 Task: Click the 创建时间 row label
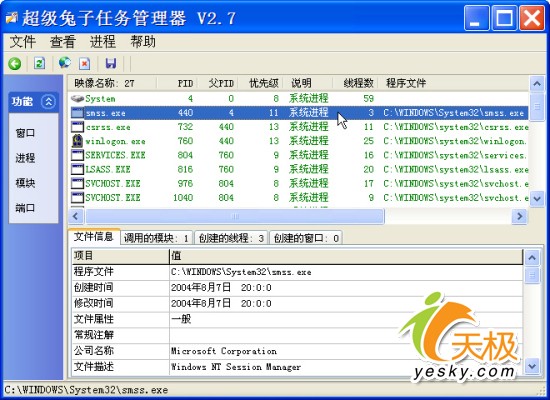click(x=94, y=288)
